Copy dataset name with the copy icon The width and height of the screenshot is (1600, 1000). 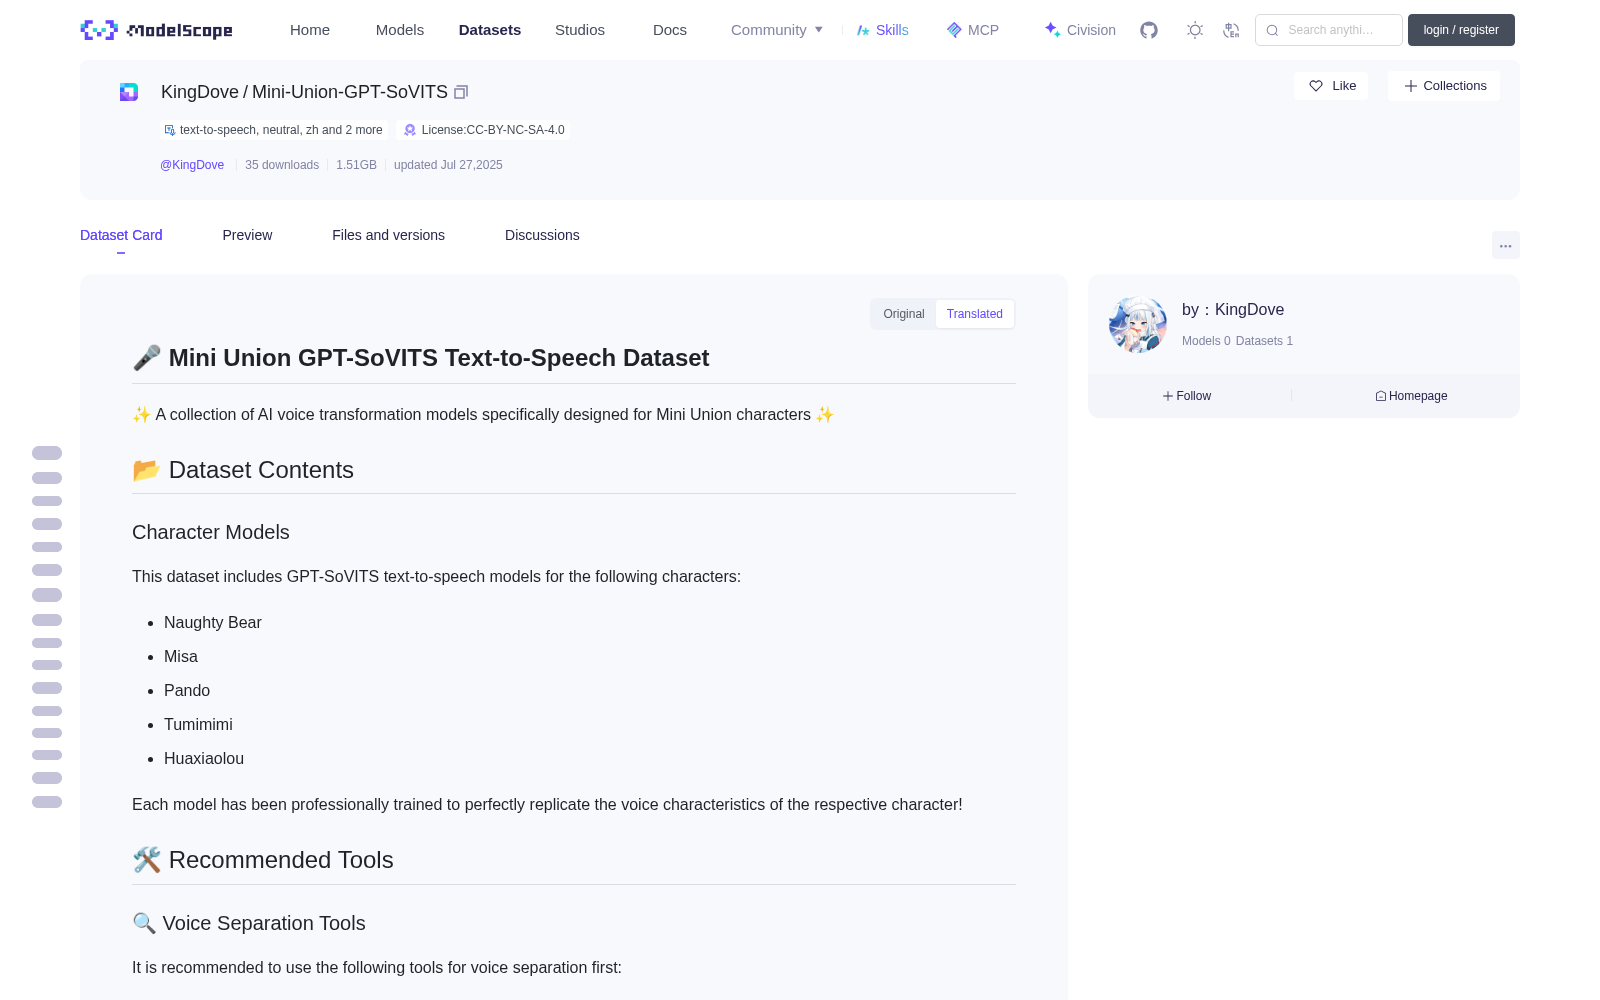[461, 92]
